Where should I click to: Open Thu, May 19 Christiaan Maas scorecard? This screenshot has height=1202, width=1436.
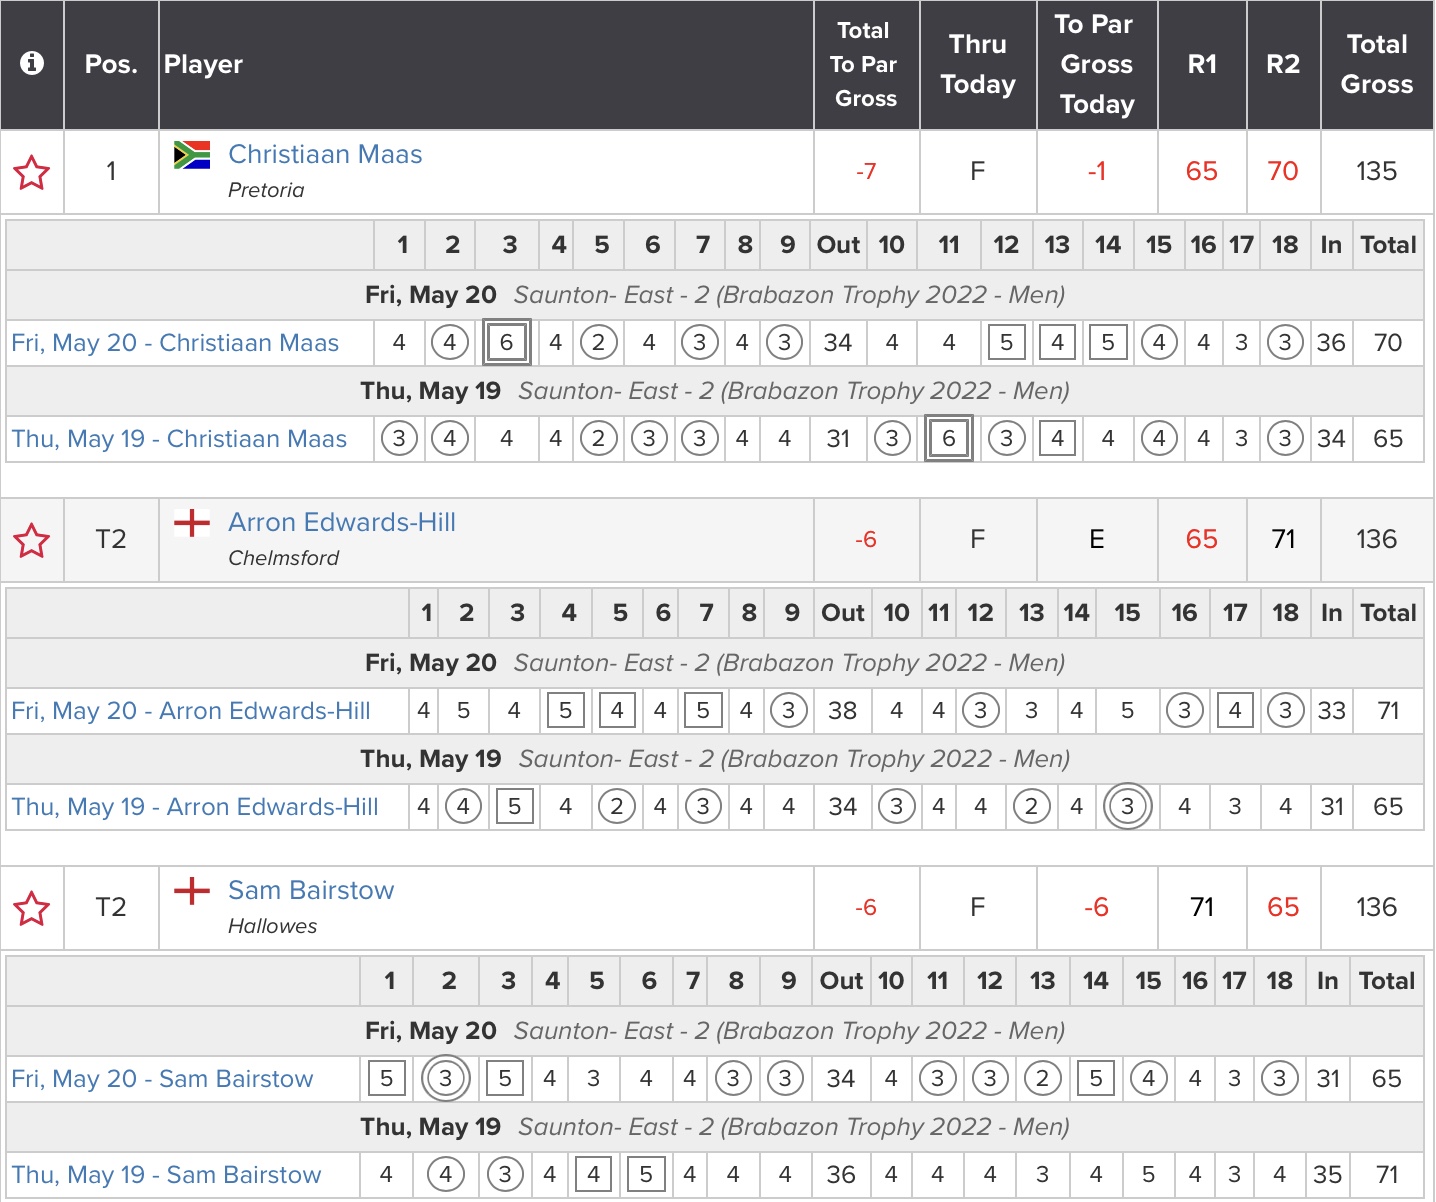click(x=179, y=439)
